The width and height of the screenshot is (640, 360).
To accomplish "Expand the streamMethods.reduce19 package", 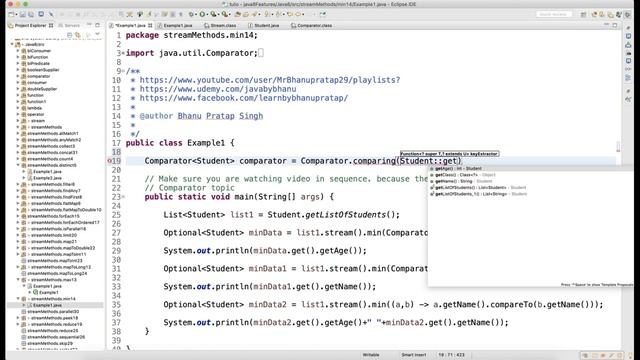I will pos(18,324).
